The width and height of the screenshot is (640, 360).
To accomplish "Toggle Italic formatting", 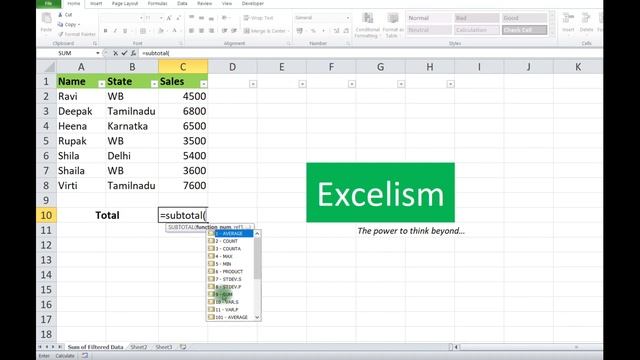I will point(115,31).
